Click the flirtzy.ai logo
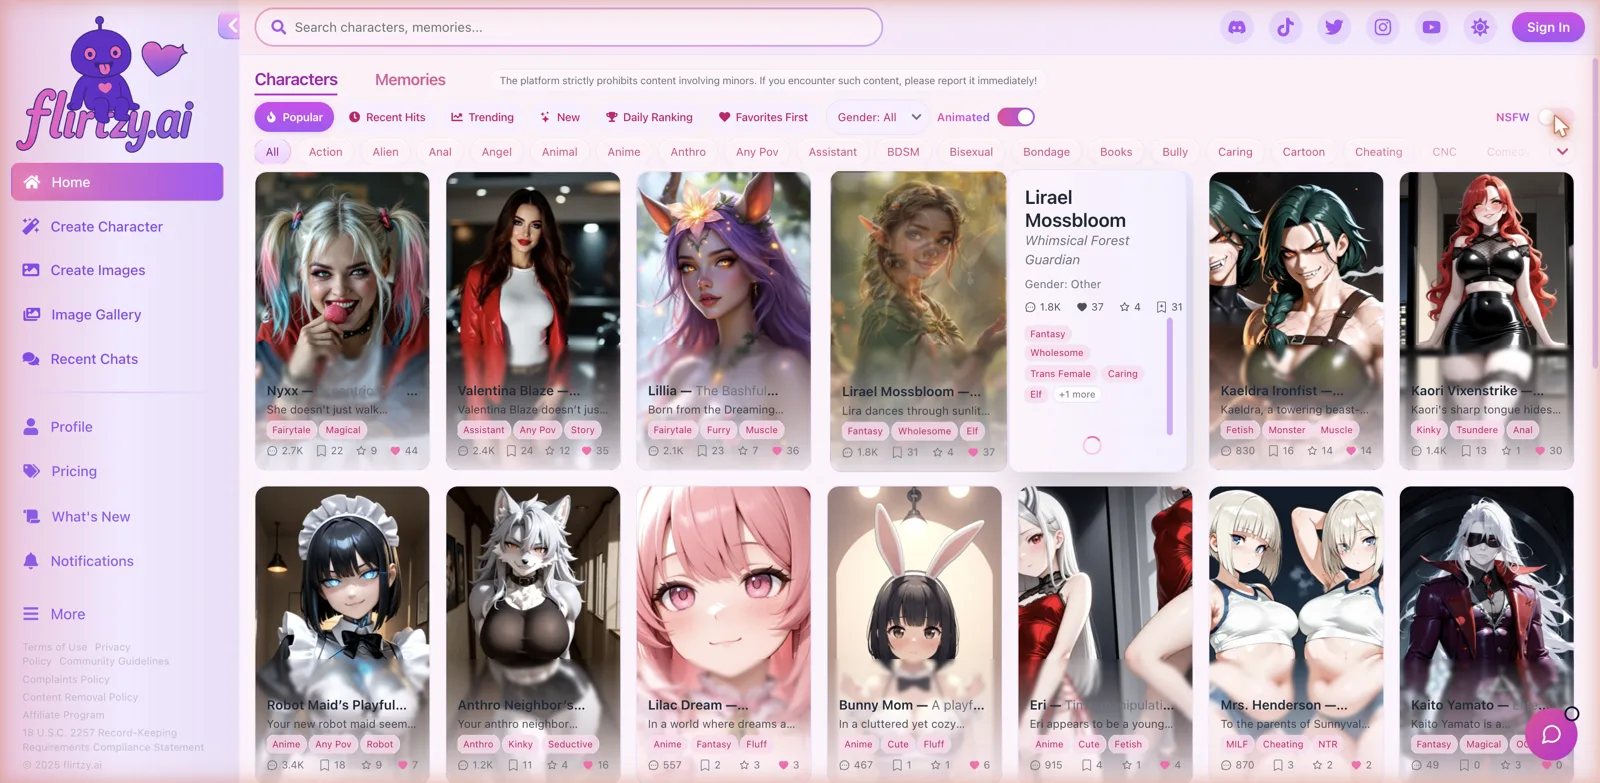 [107, 85]
